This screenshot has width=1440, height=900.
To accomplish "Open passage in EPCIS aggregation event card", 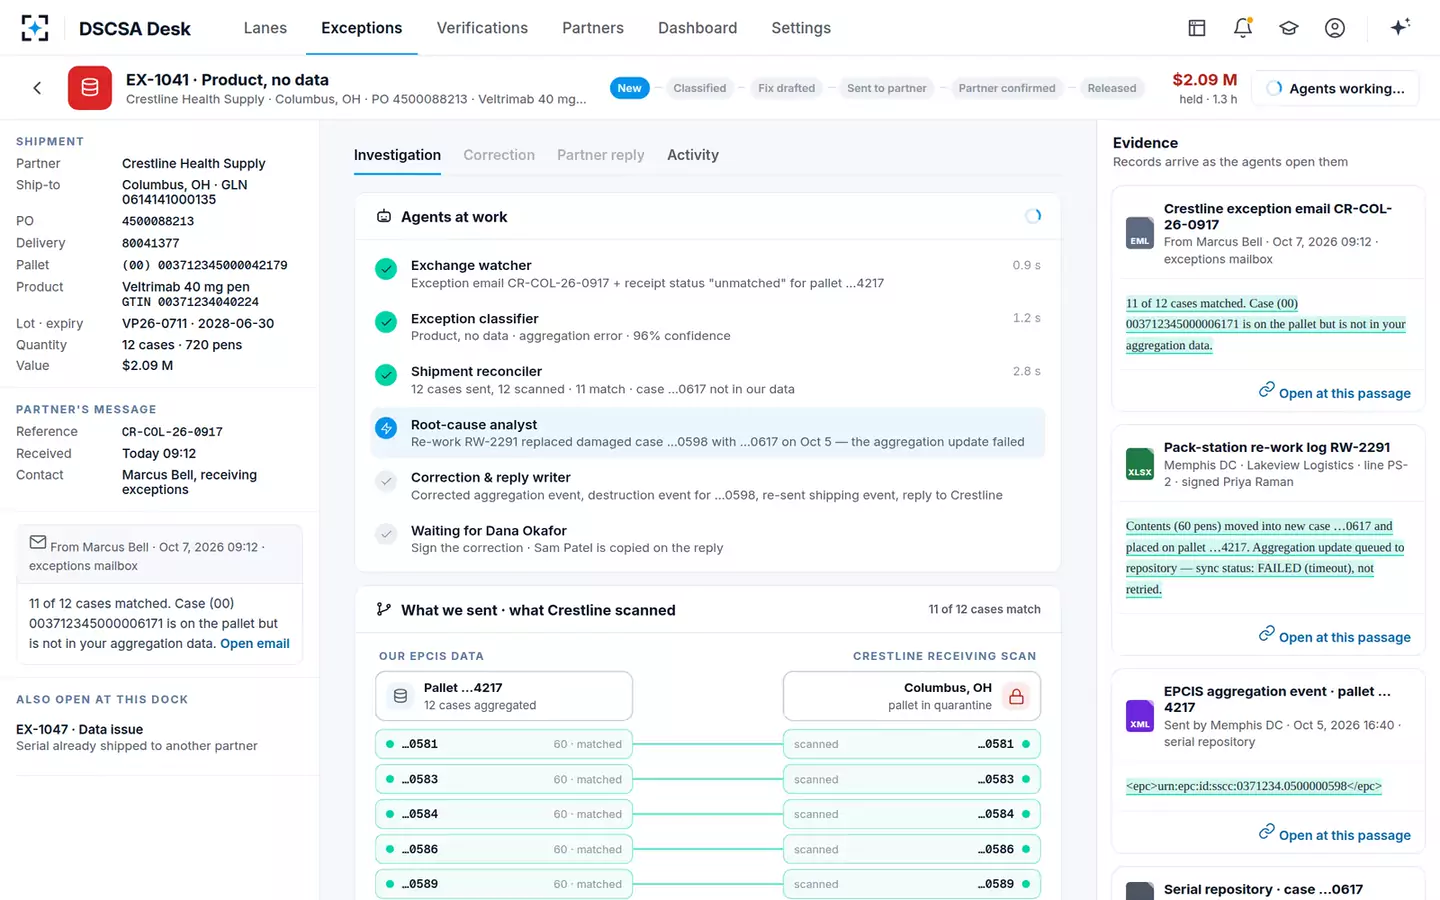I will 1335,834.
